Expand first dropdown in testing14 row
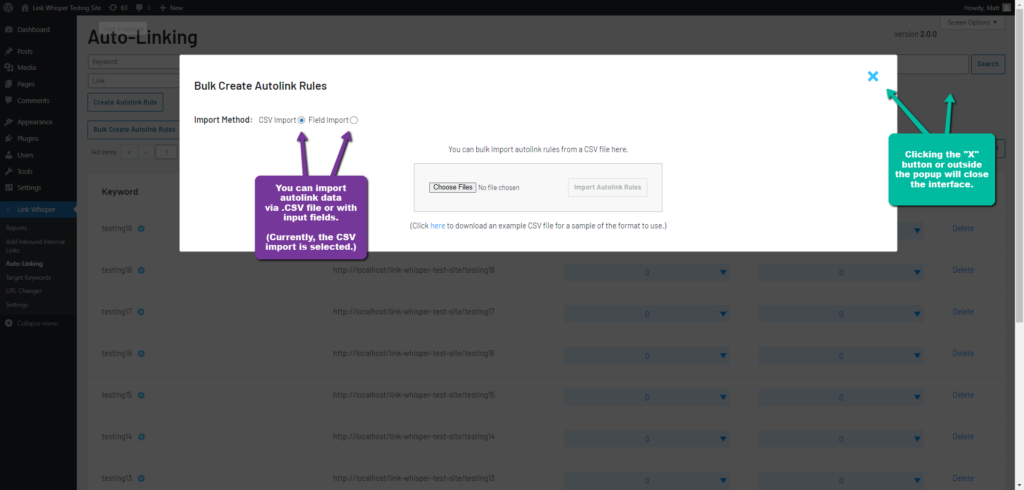This screenshot has height=490, width=1024. [647, 439]
